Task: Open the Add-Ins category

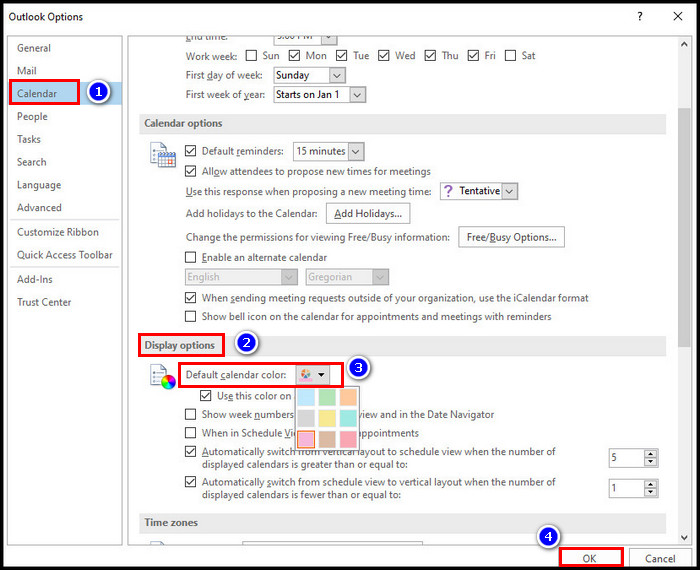Action: [x=35, y=279]
